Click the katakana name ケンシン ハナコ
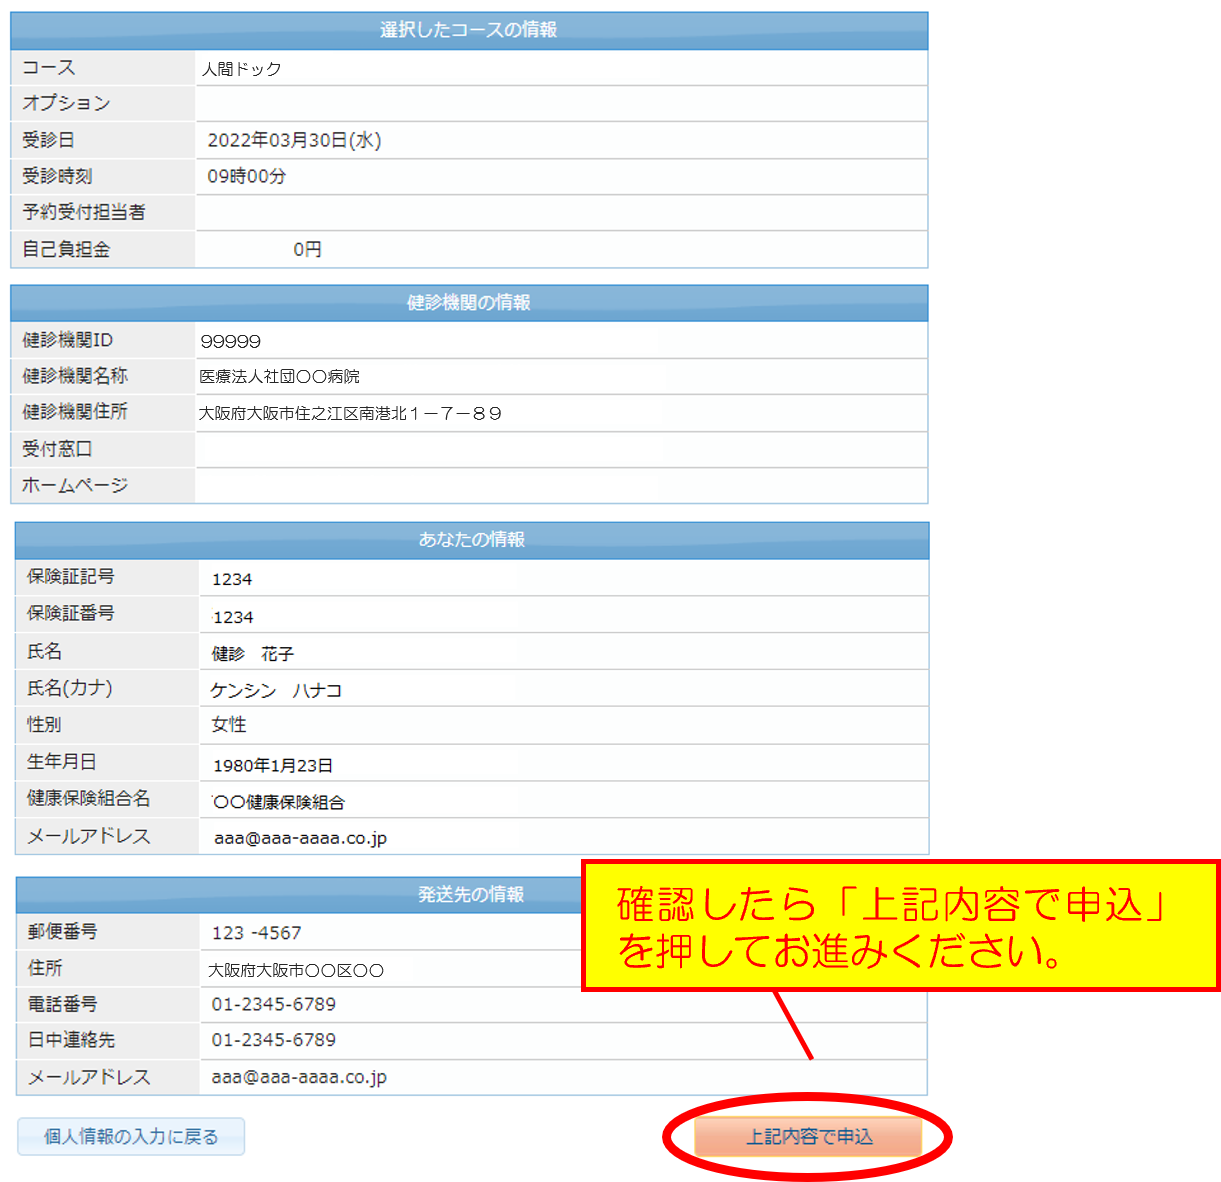The image size is (1221, 1182). click(x=276, y=691)
